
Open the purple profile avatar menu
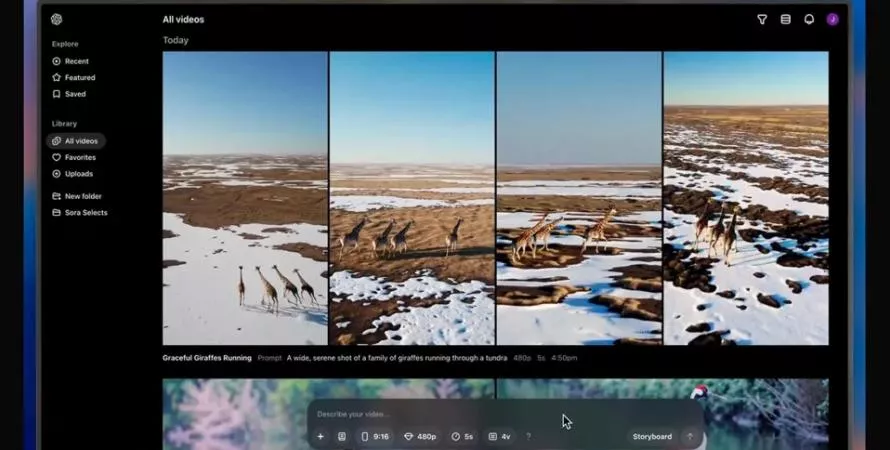[x=832, y=19]
